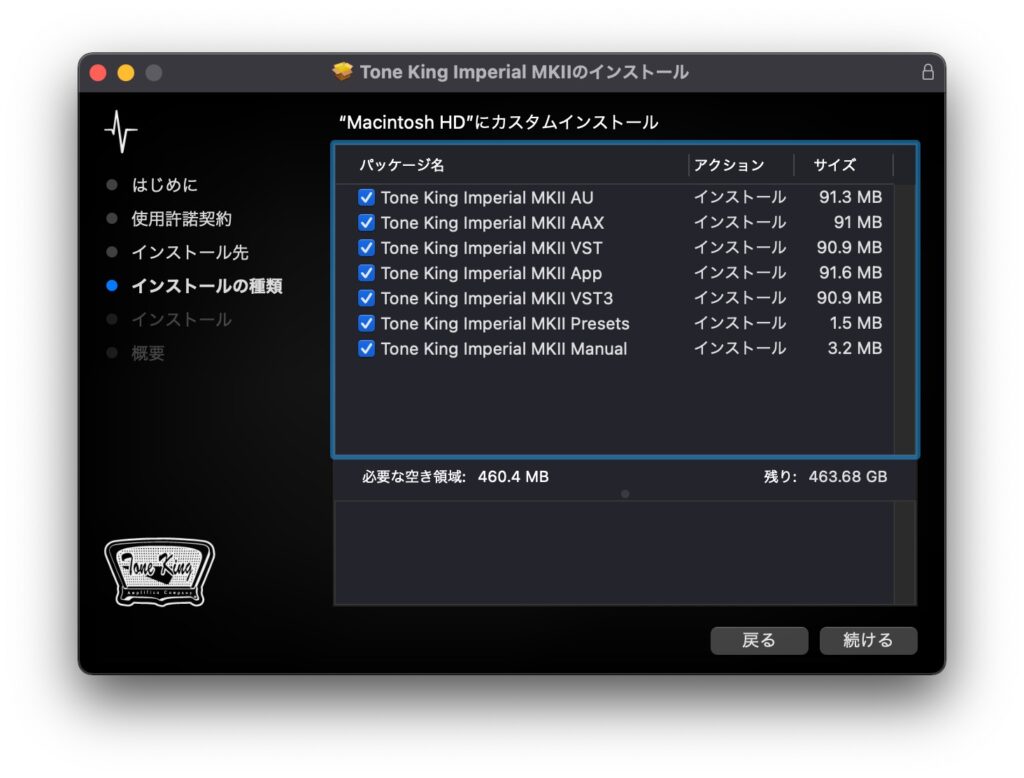Toggle the Imperial MKII Manual checkbox
Viewport: 1024px width, 778px height.
tap(366, 348)
